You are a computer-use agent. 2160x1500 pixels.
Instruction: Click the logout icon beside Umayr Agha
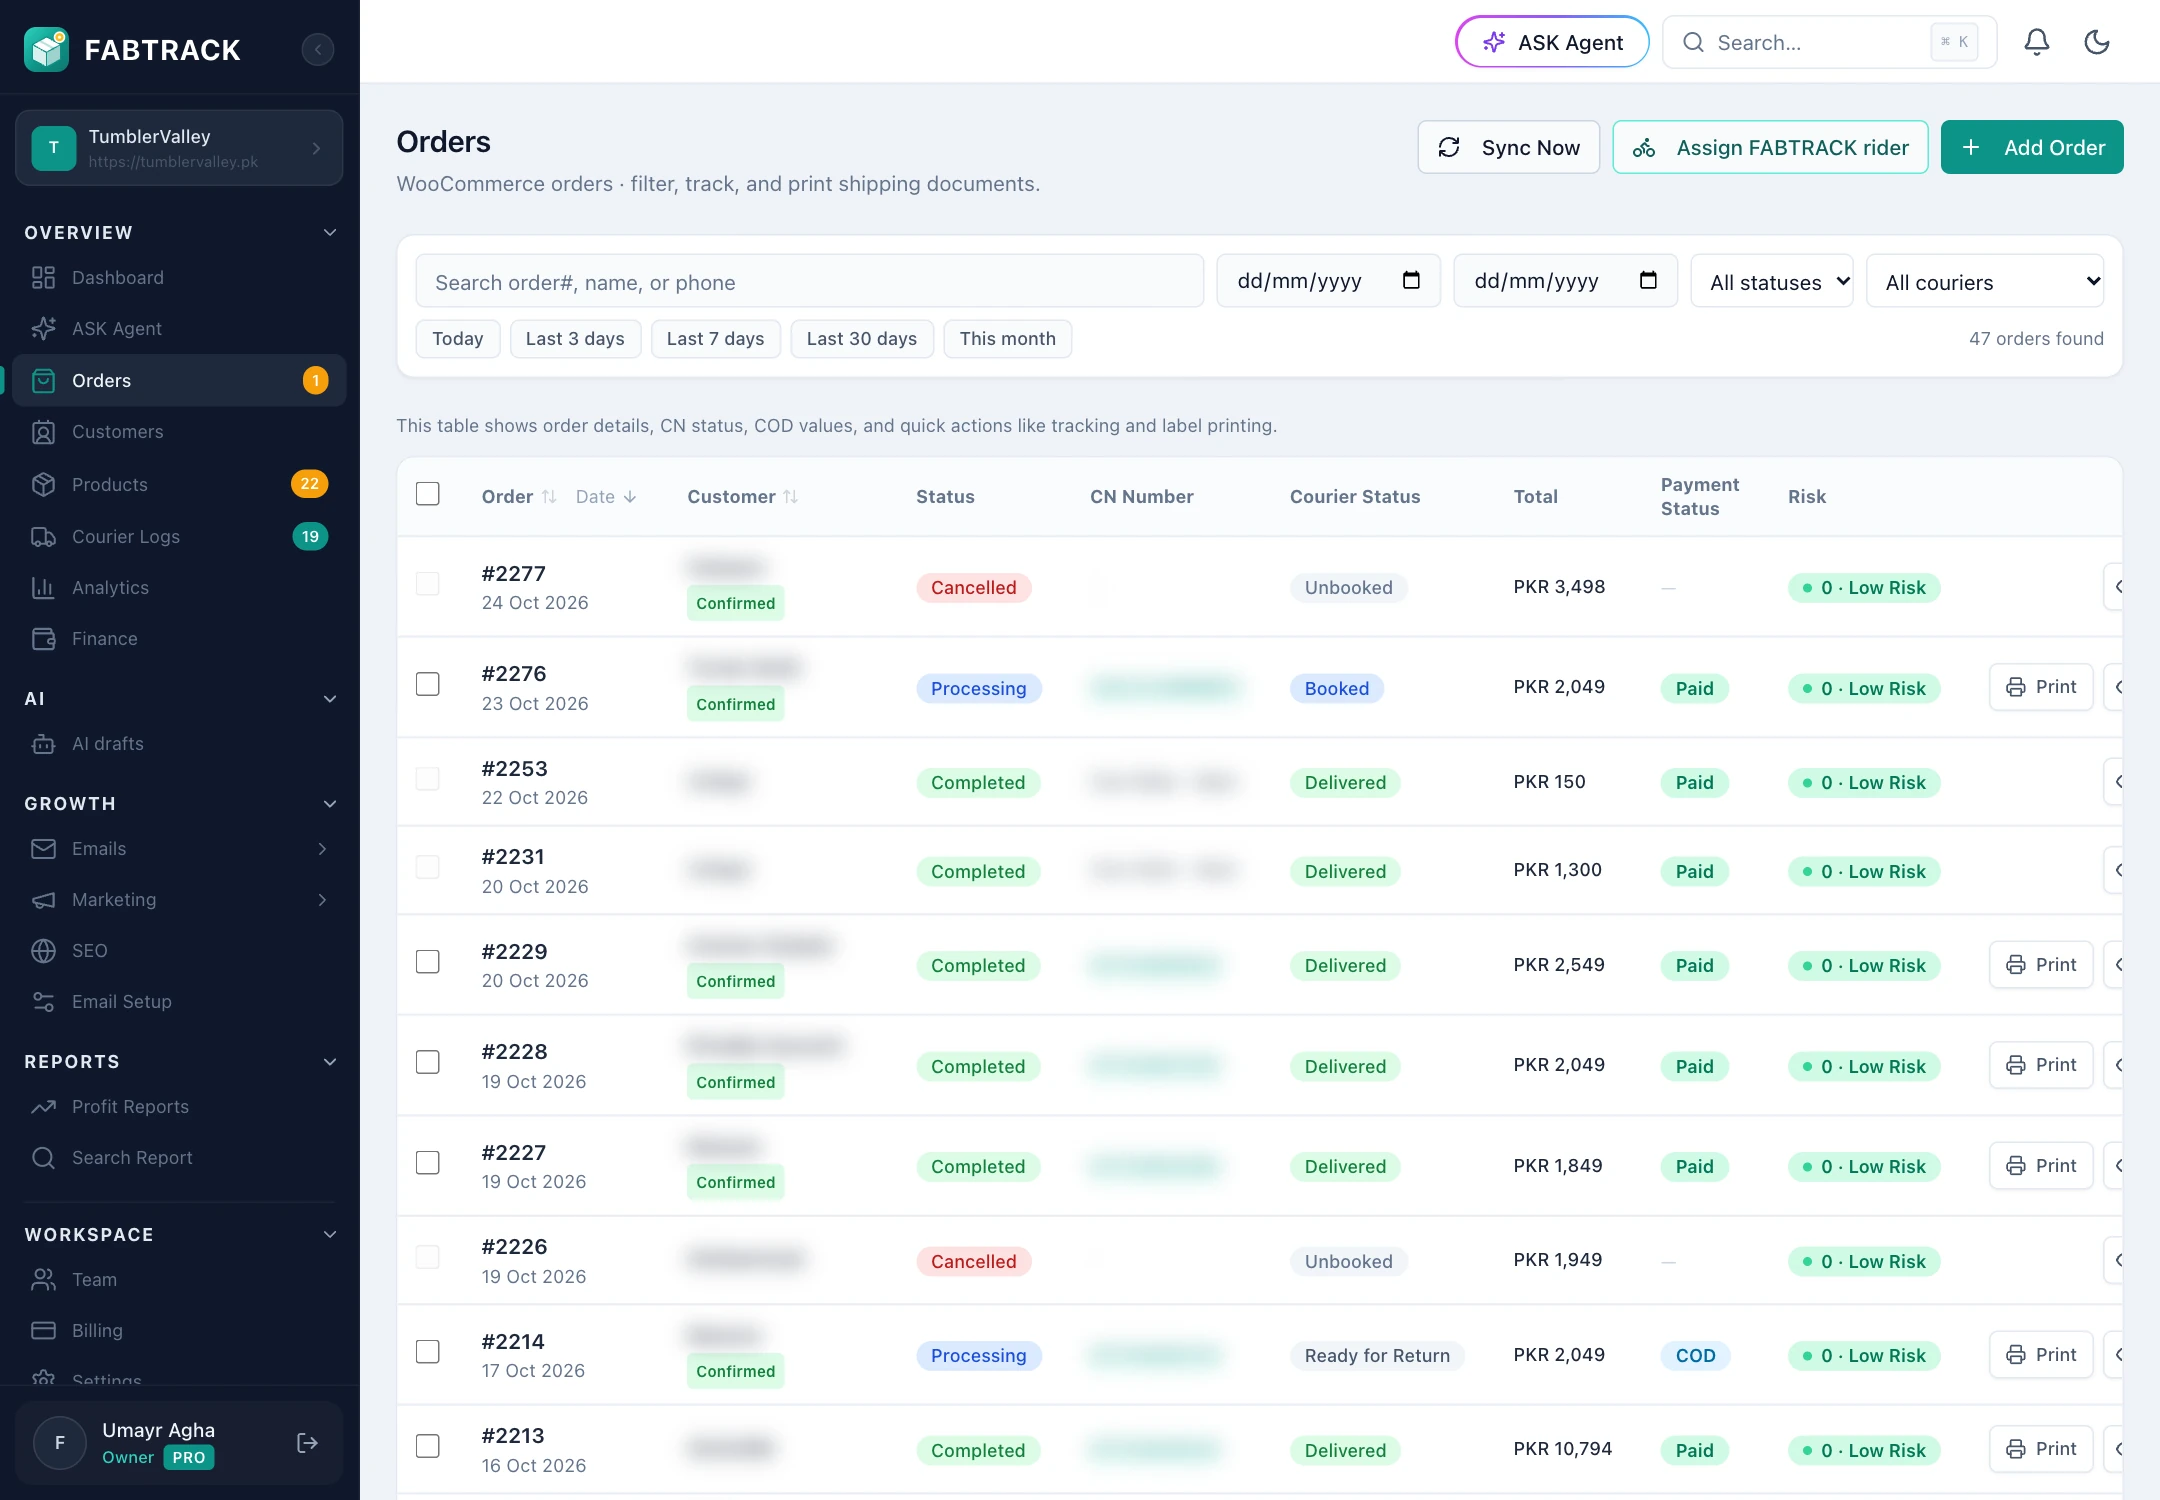click(307, 1442)
